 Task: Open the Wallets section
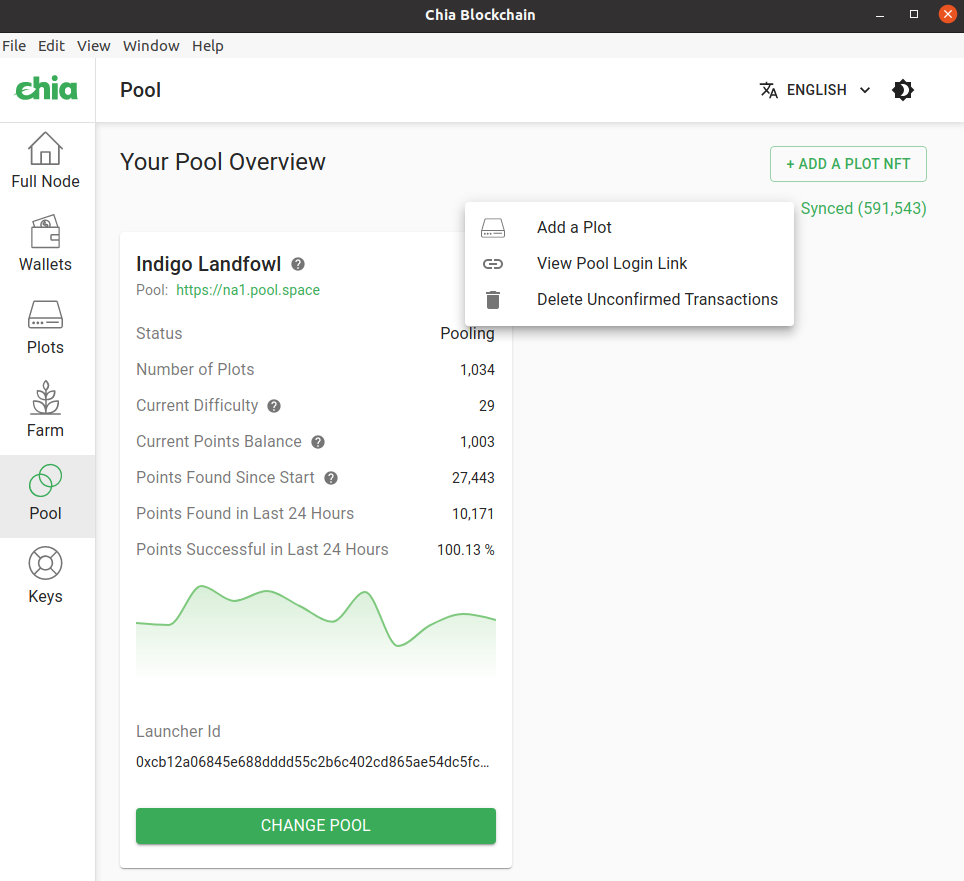[45, 243]
